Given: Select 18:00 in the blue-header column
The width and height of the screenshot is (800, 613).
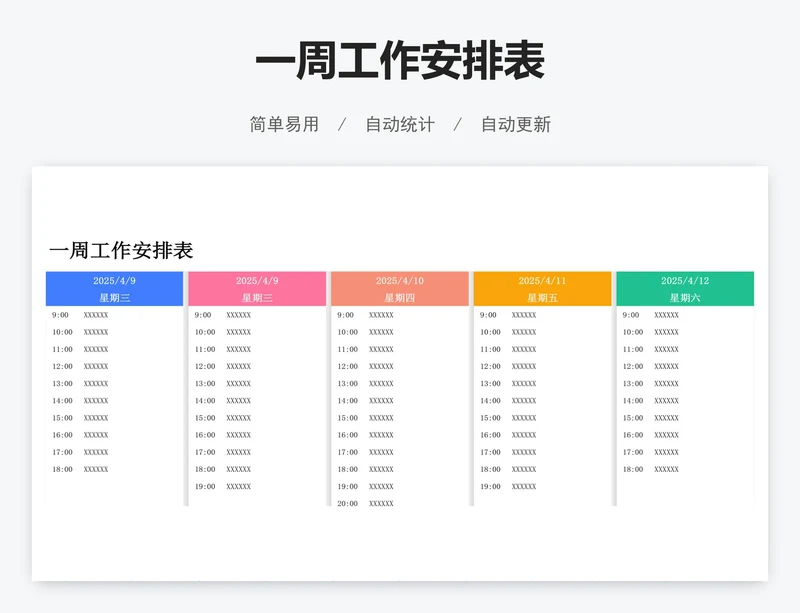Looking at the screenshot, I should coord(62,469).
